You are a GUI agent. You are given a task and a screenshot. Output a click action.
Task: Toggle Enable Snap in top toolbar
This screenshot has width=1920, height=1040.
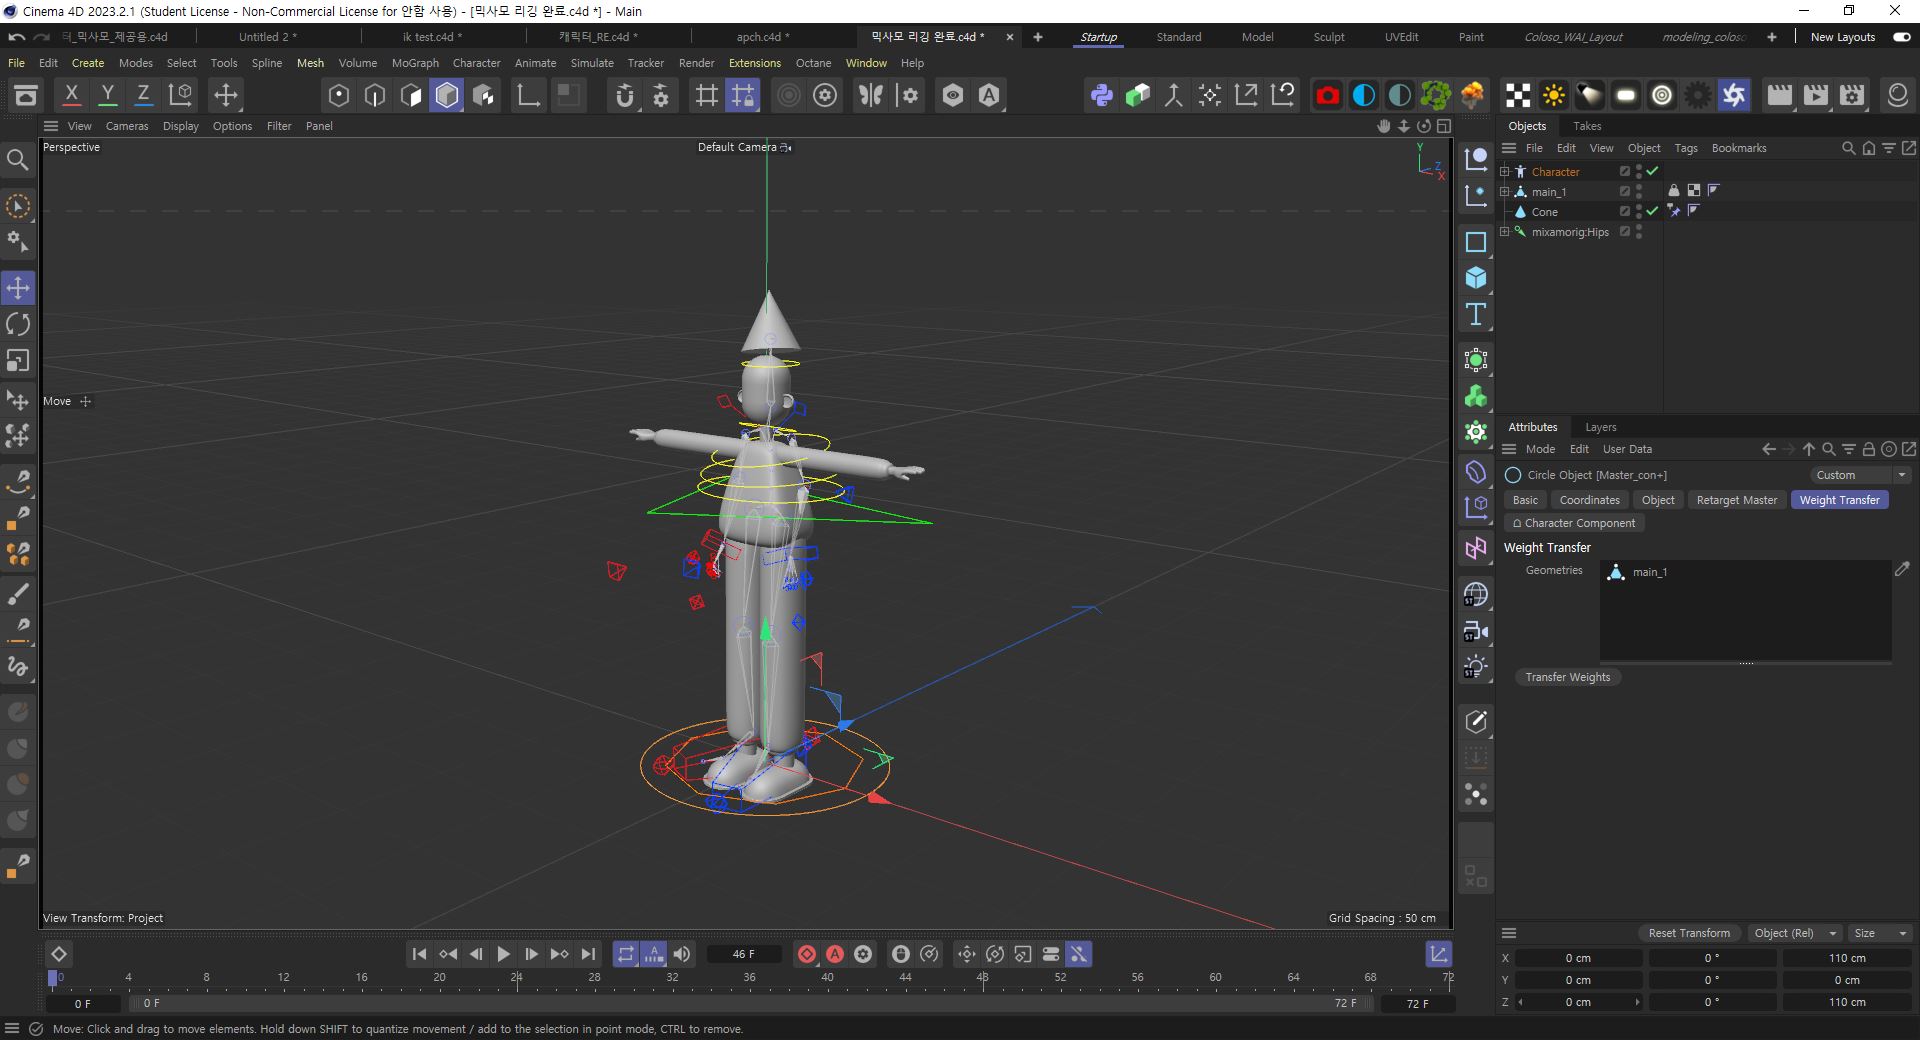coord(625,95)
